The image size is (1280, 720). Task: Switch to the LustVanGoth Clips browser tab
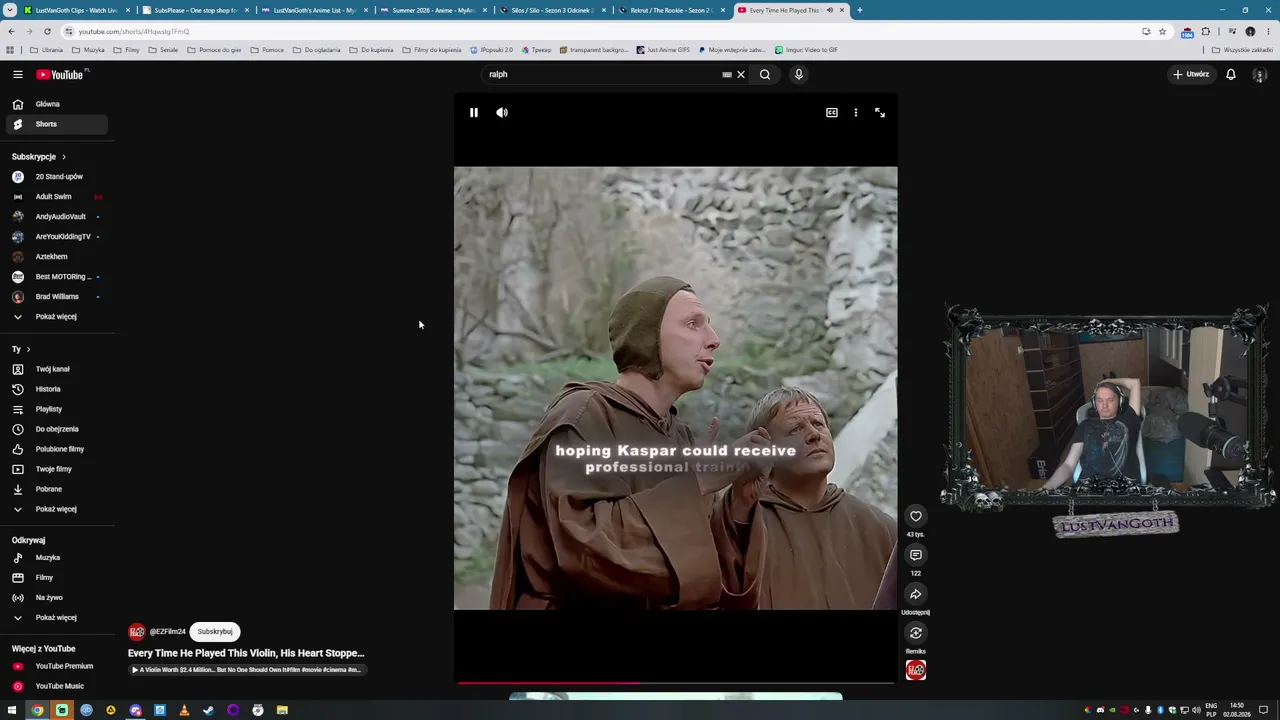click(x=75, y=10)
